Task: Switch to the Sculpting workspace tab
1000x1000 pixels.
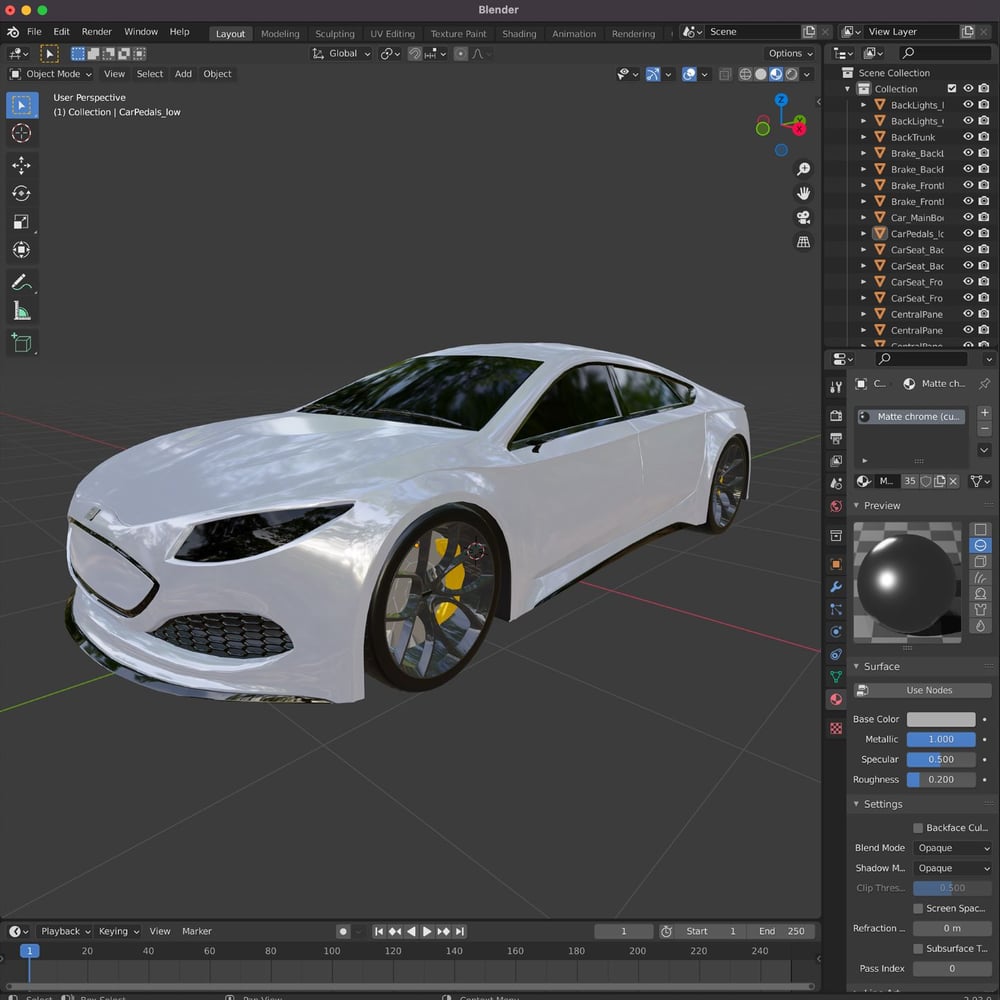Action: coord(335,34)
